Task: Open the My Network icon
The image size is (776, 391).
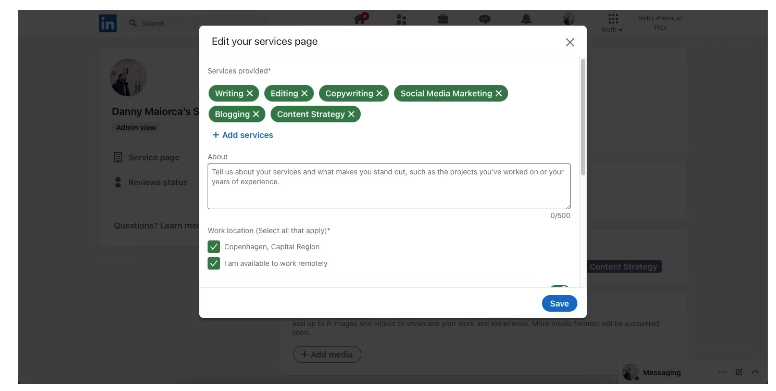Action: [401, 19]
